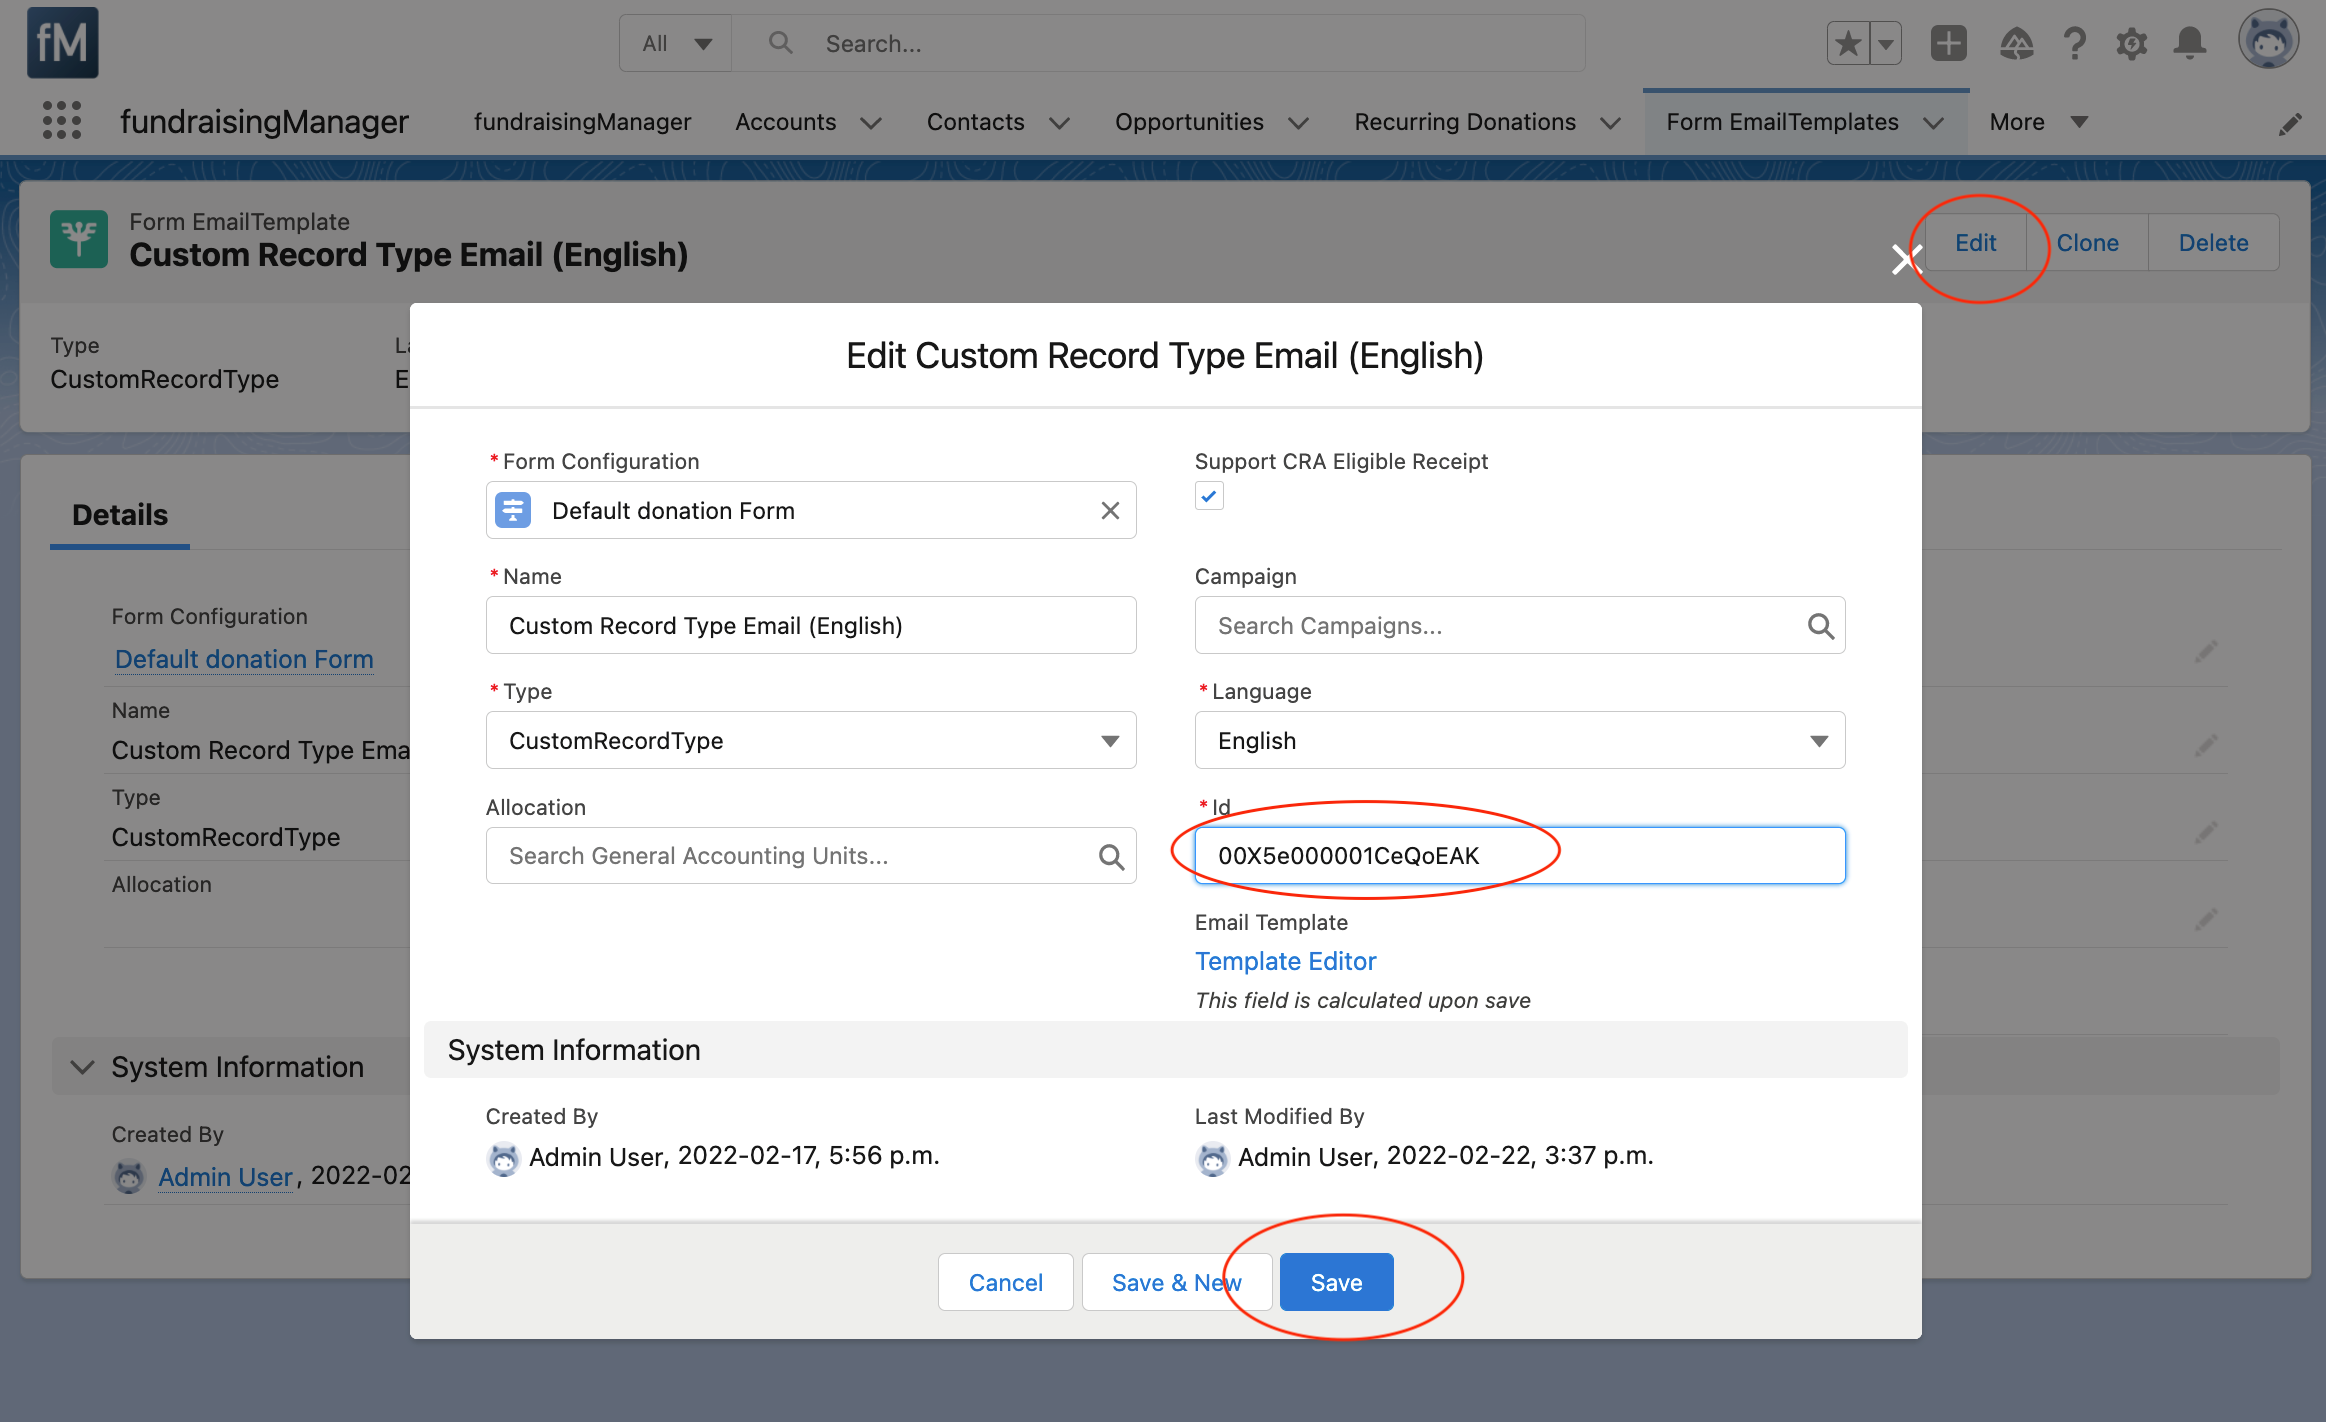Open the Template Editor link
The height and width of the screenshot is (1422, 2326).
tap(1285, 961)
